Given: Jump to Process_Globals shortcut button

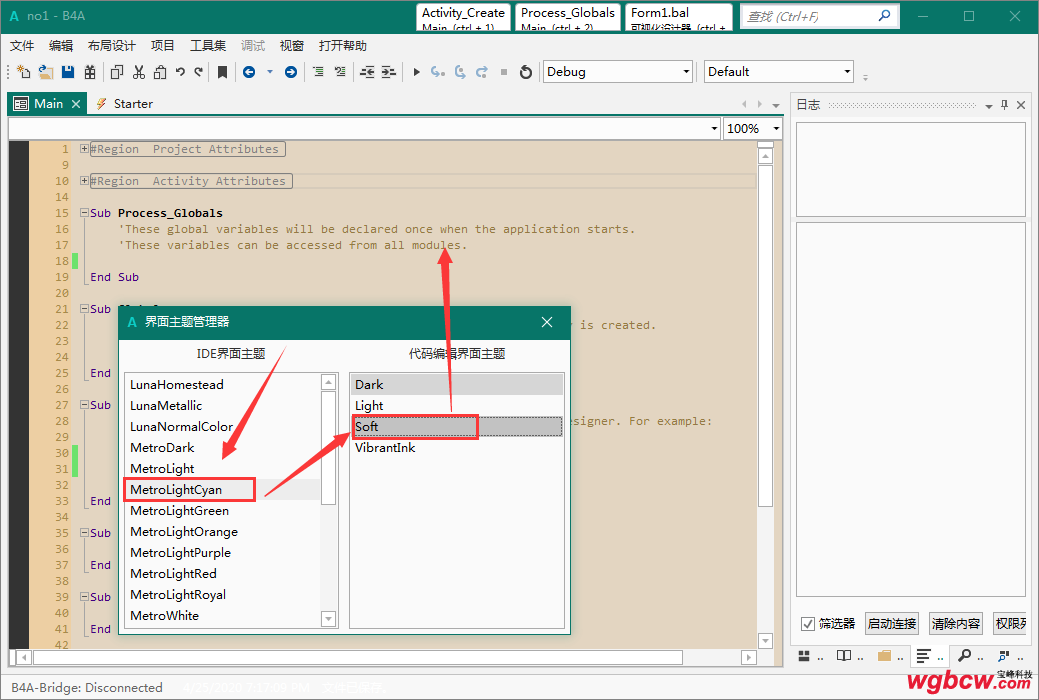Looking at the screenshot, I should 568,18.
